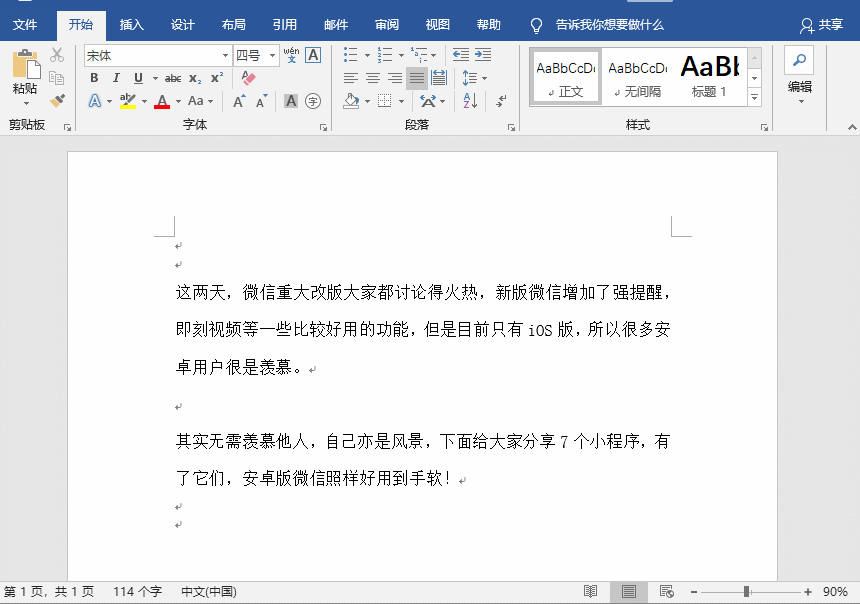Image resolution: width=860 pixels, height=604 pixels.
Task: Sort paragraphs with the A-Z icon
Action: pyautogui.click(x=470, y=101)
